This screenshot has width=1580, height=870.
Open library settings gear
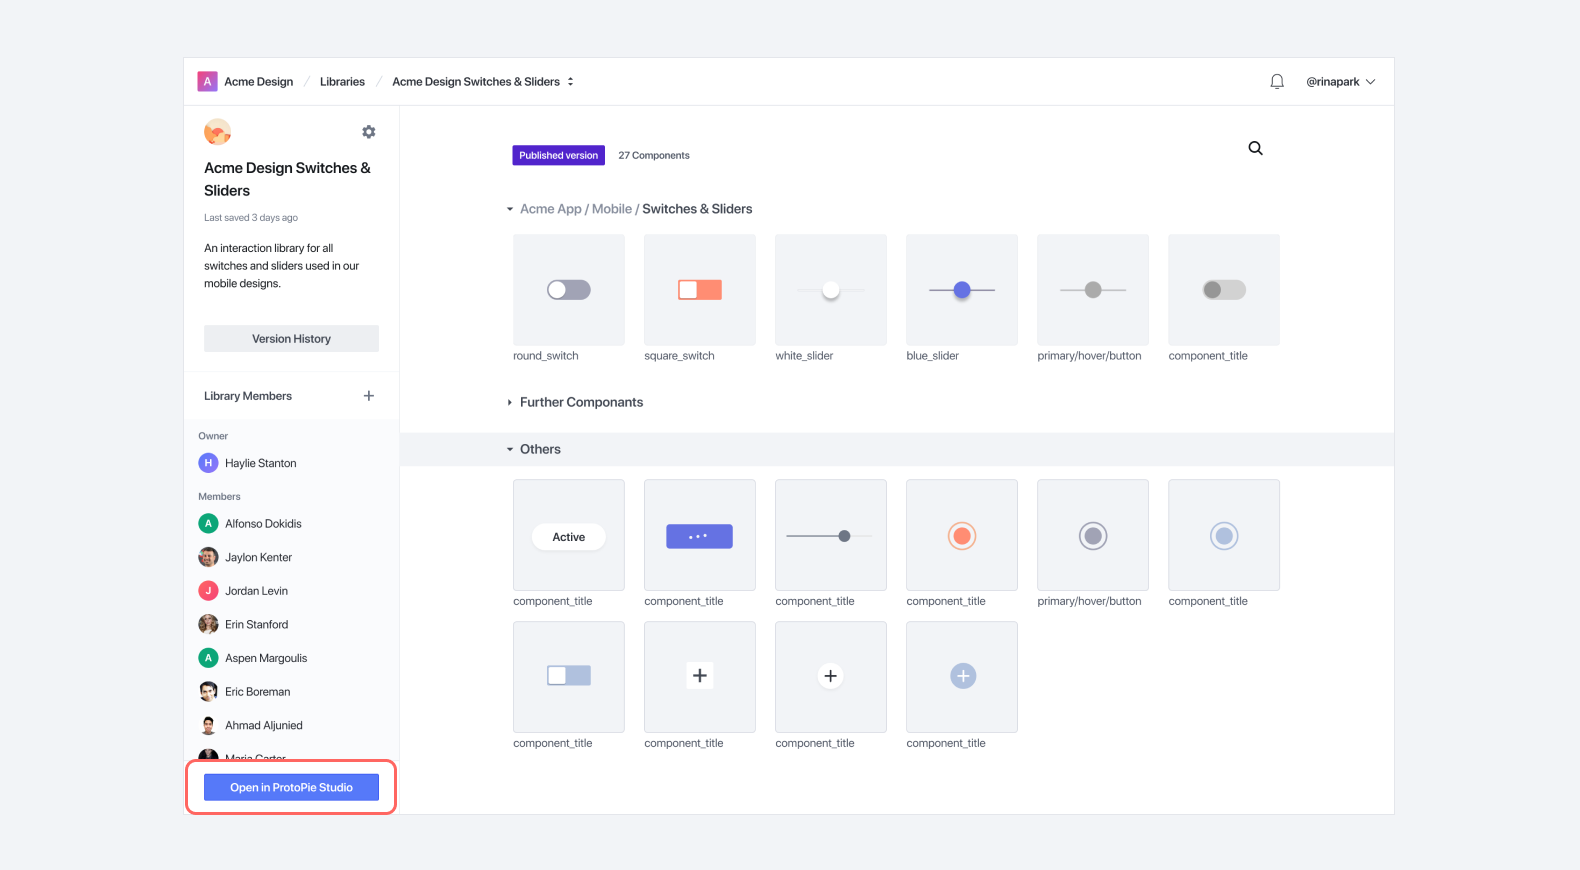pos(369,132)
